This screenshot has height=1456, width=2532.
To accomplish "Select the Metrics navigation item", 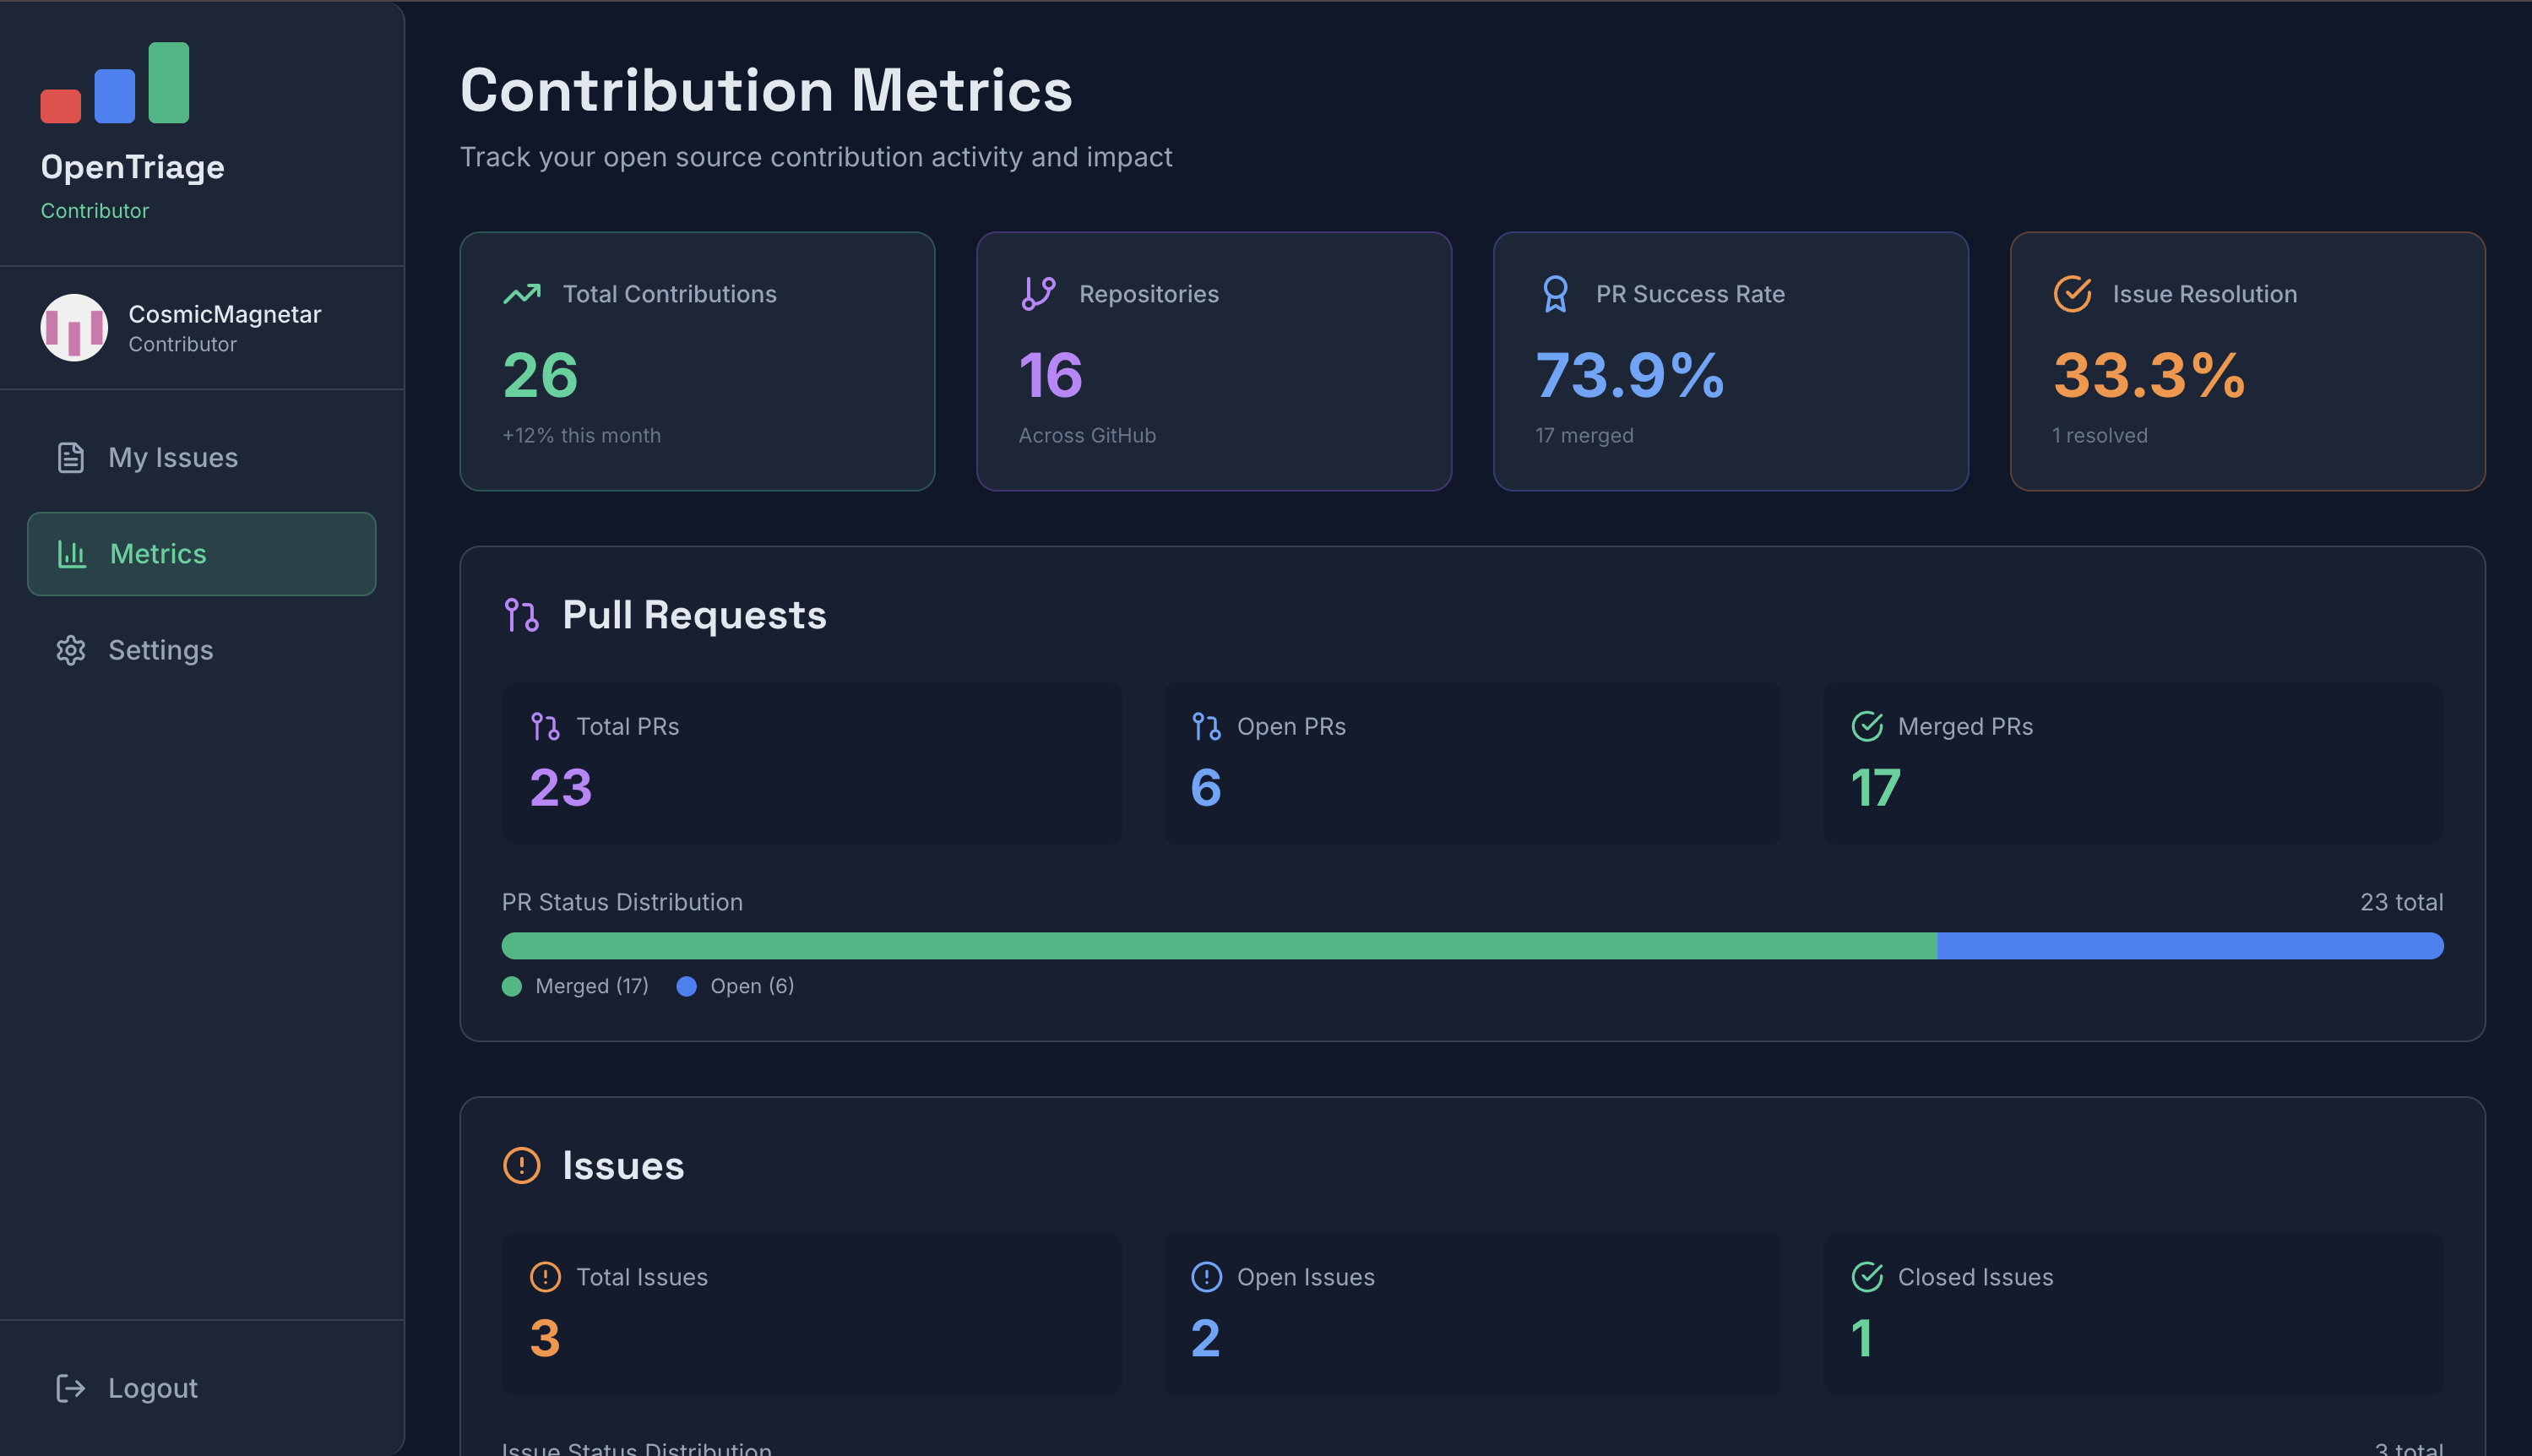I will [201, 554].
